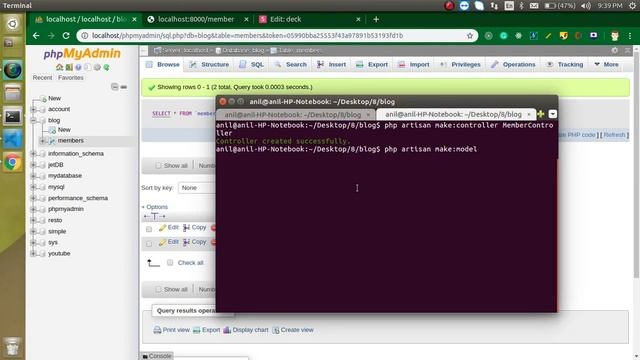Expand the account database node
This screenshot has height=360, width=640.
tap(33, 109)
